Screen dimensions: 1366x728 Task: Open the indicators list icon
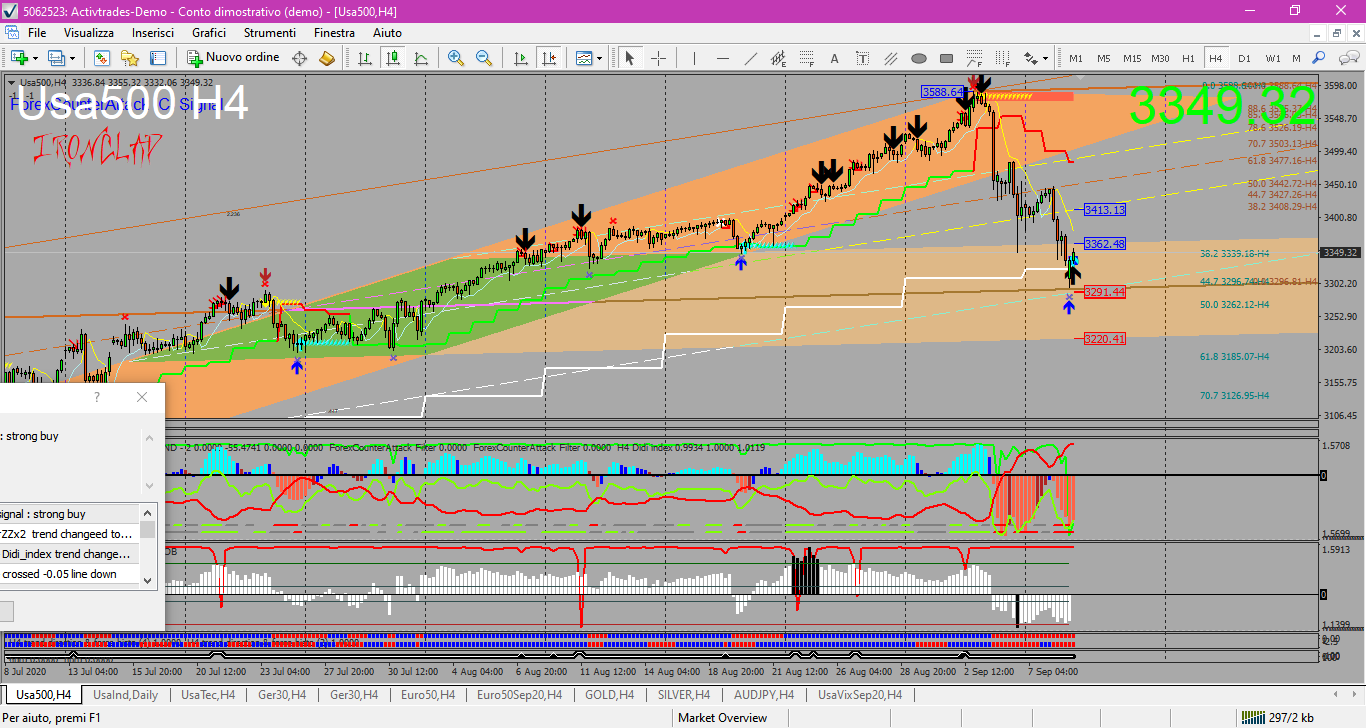point(584,58)
